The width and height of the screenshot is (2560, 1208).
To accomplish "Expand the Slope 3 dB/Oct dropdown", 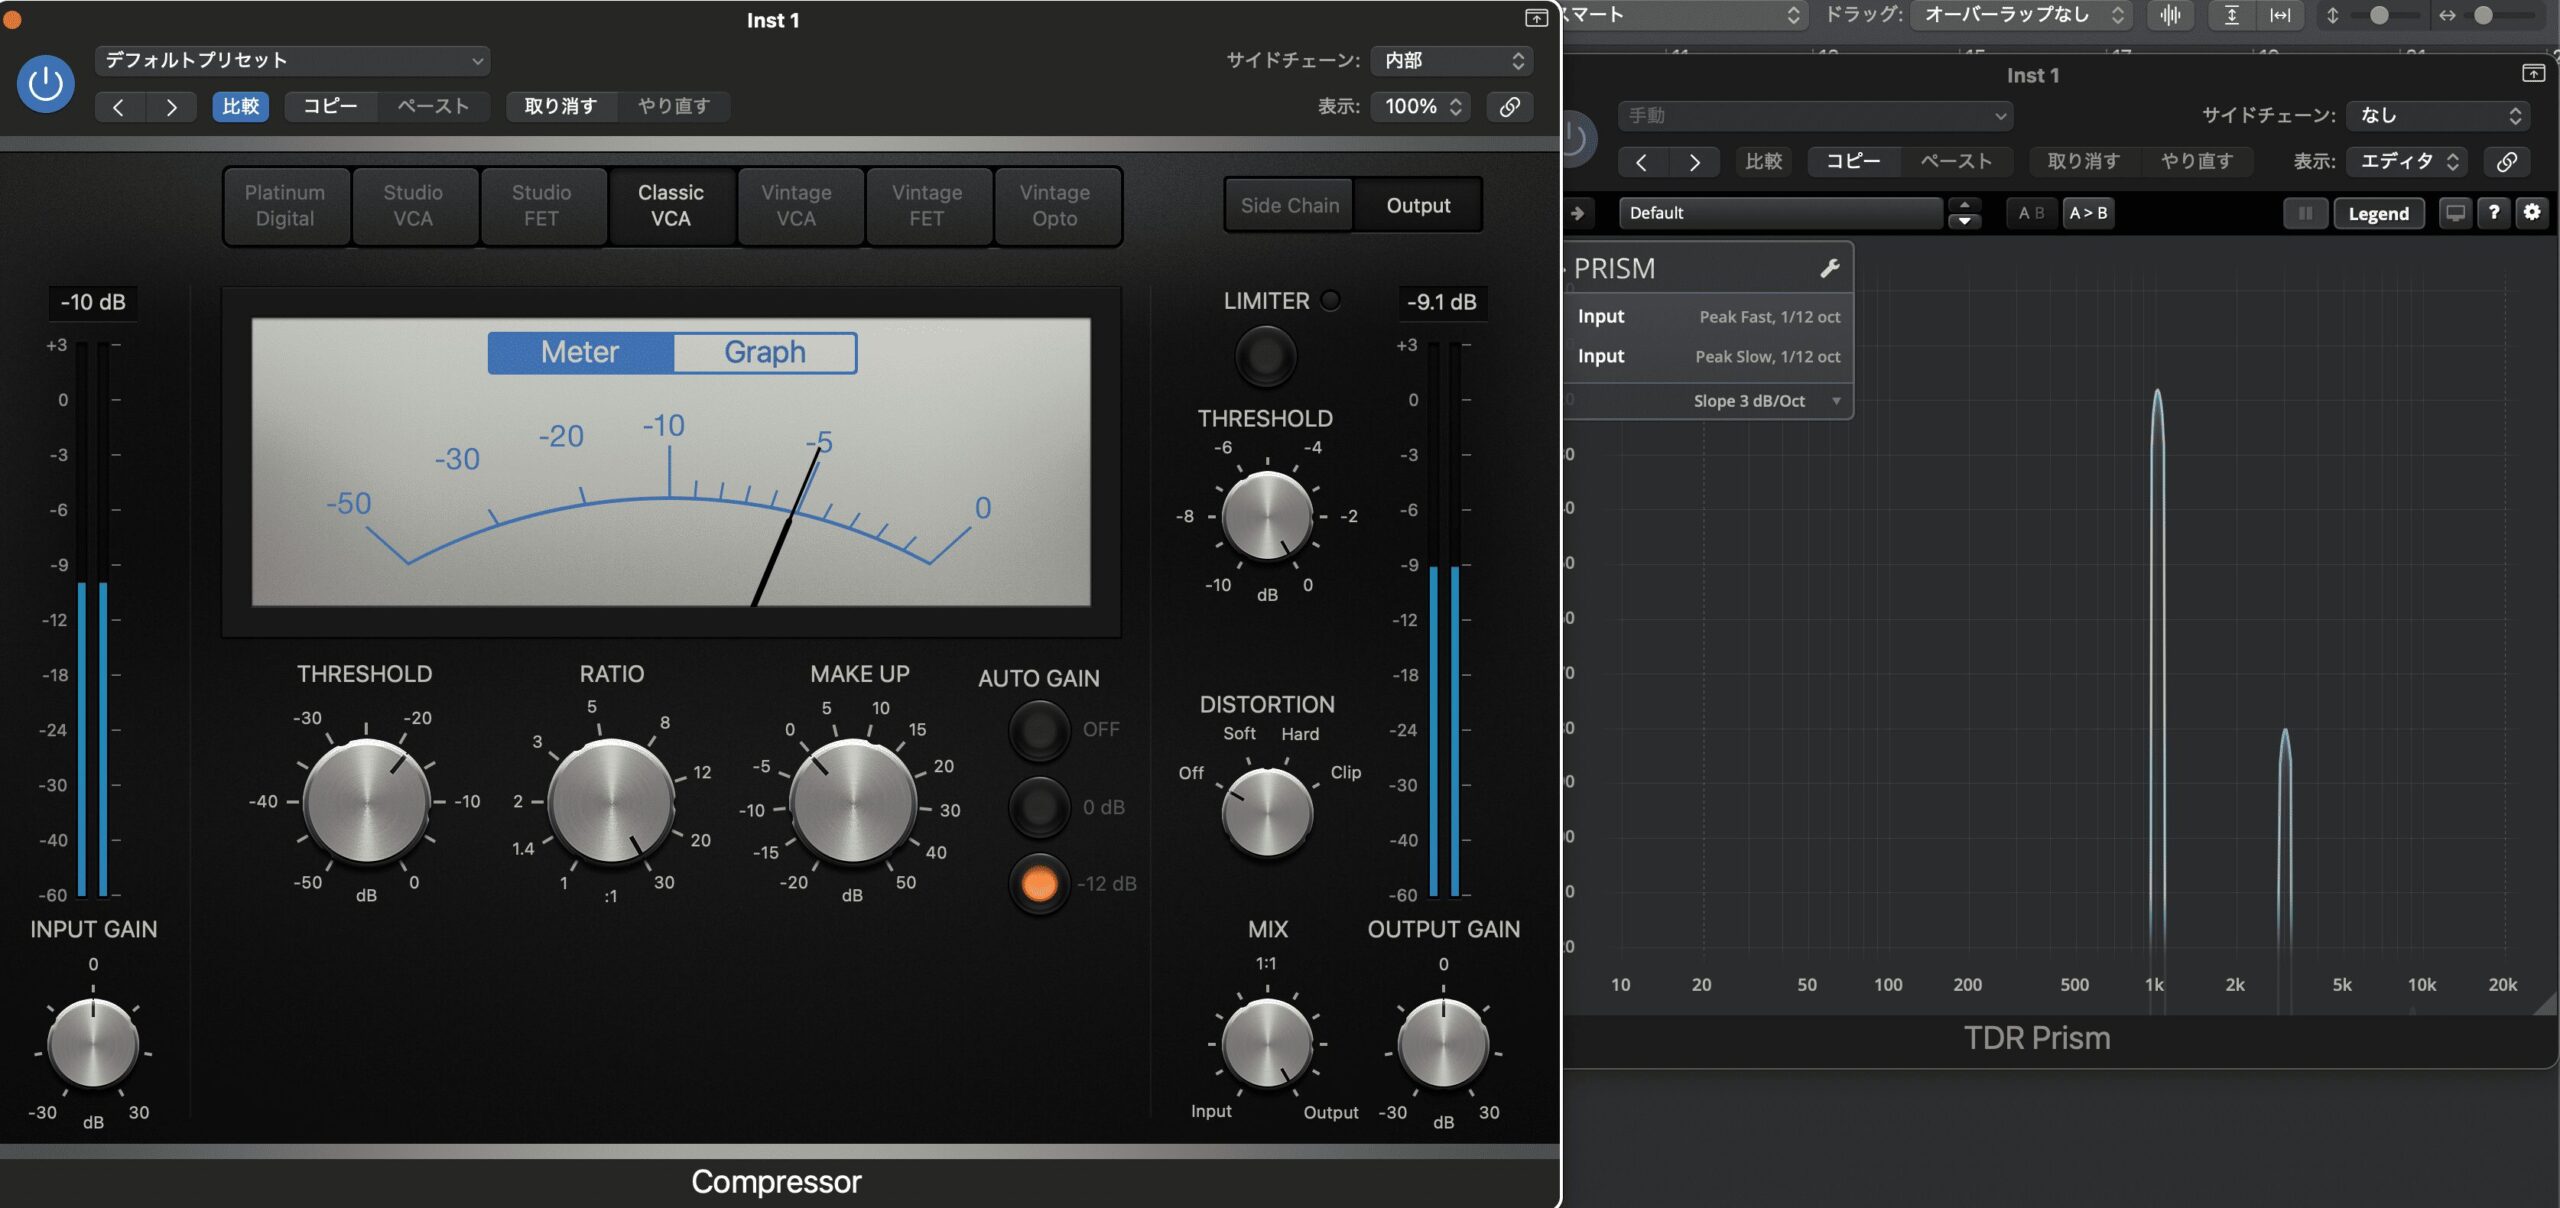I will click(x=1764, y=400).
